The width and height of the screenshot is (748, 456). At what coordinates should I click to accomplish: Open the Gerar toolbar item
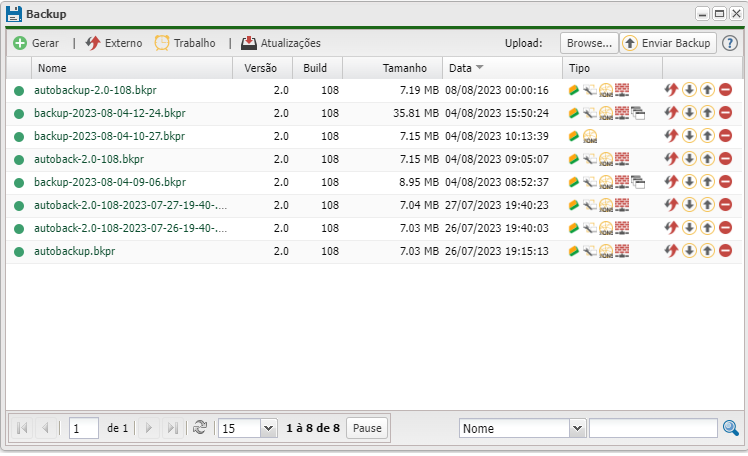(36, 44)
